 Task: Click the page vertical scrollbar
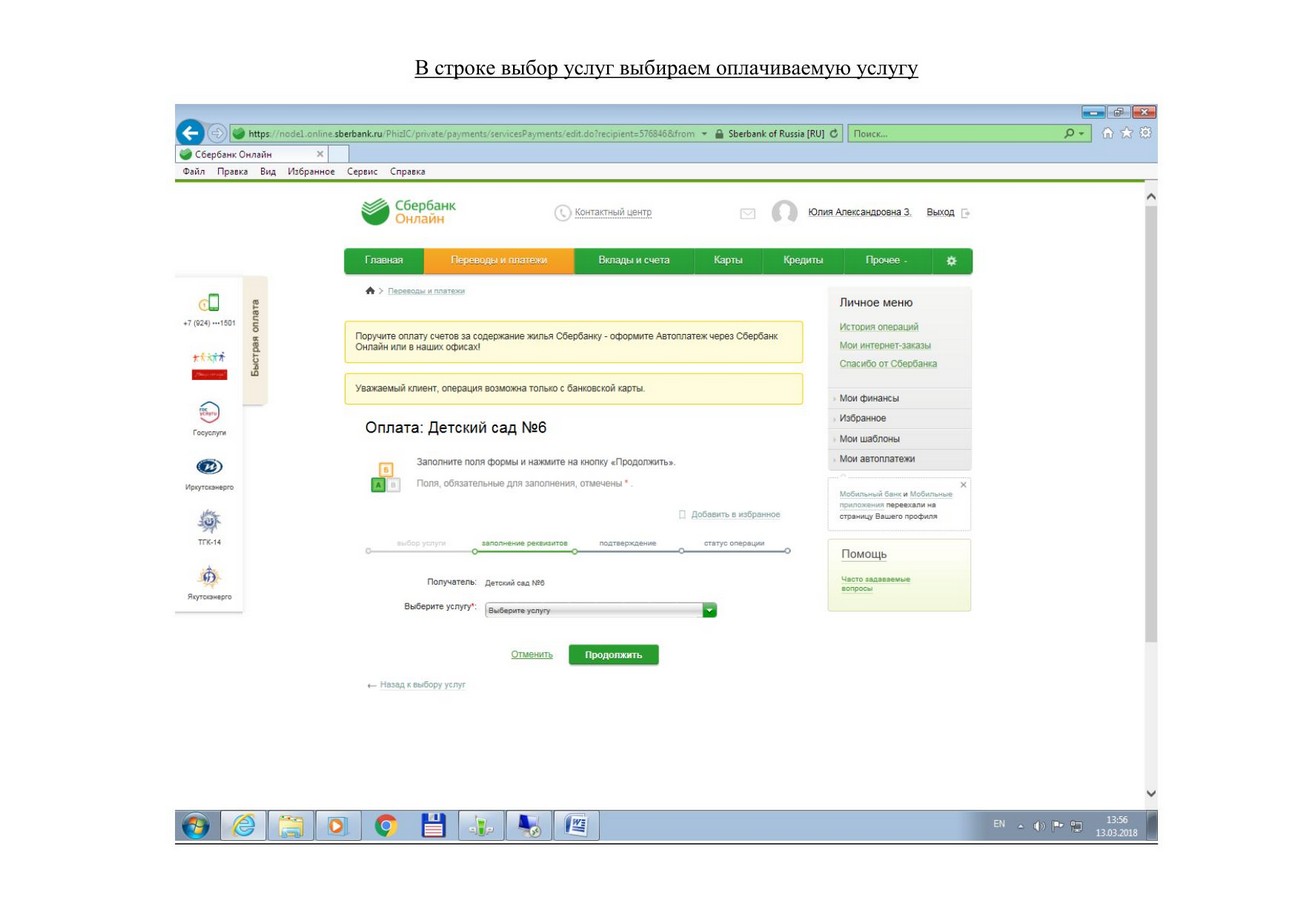pyautogui.click(x=1151, y=424)
